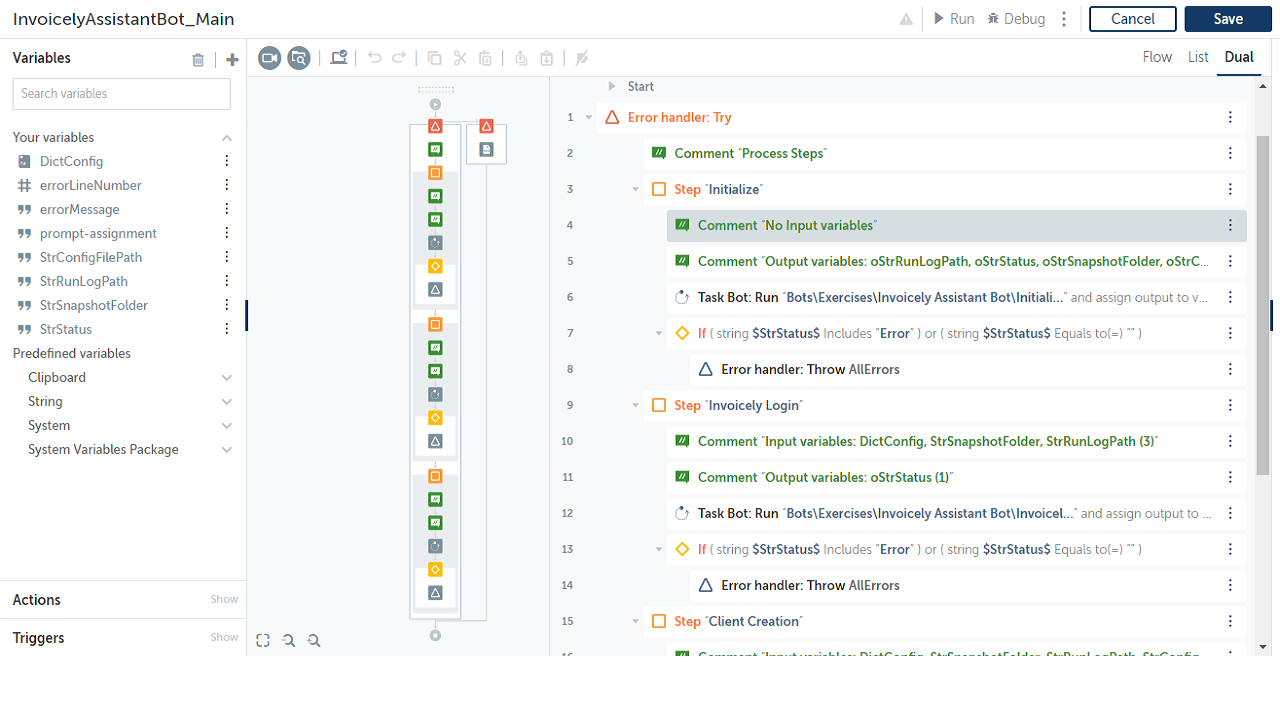Expand the Clipboard predefined variables
The image size is (1280, 720).
(227, 378)
